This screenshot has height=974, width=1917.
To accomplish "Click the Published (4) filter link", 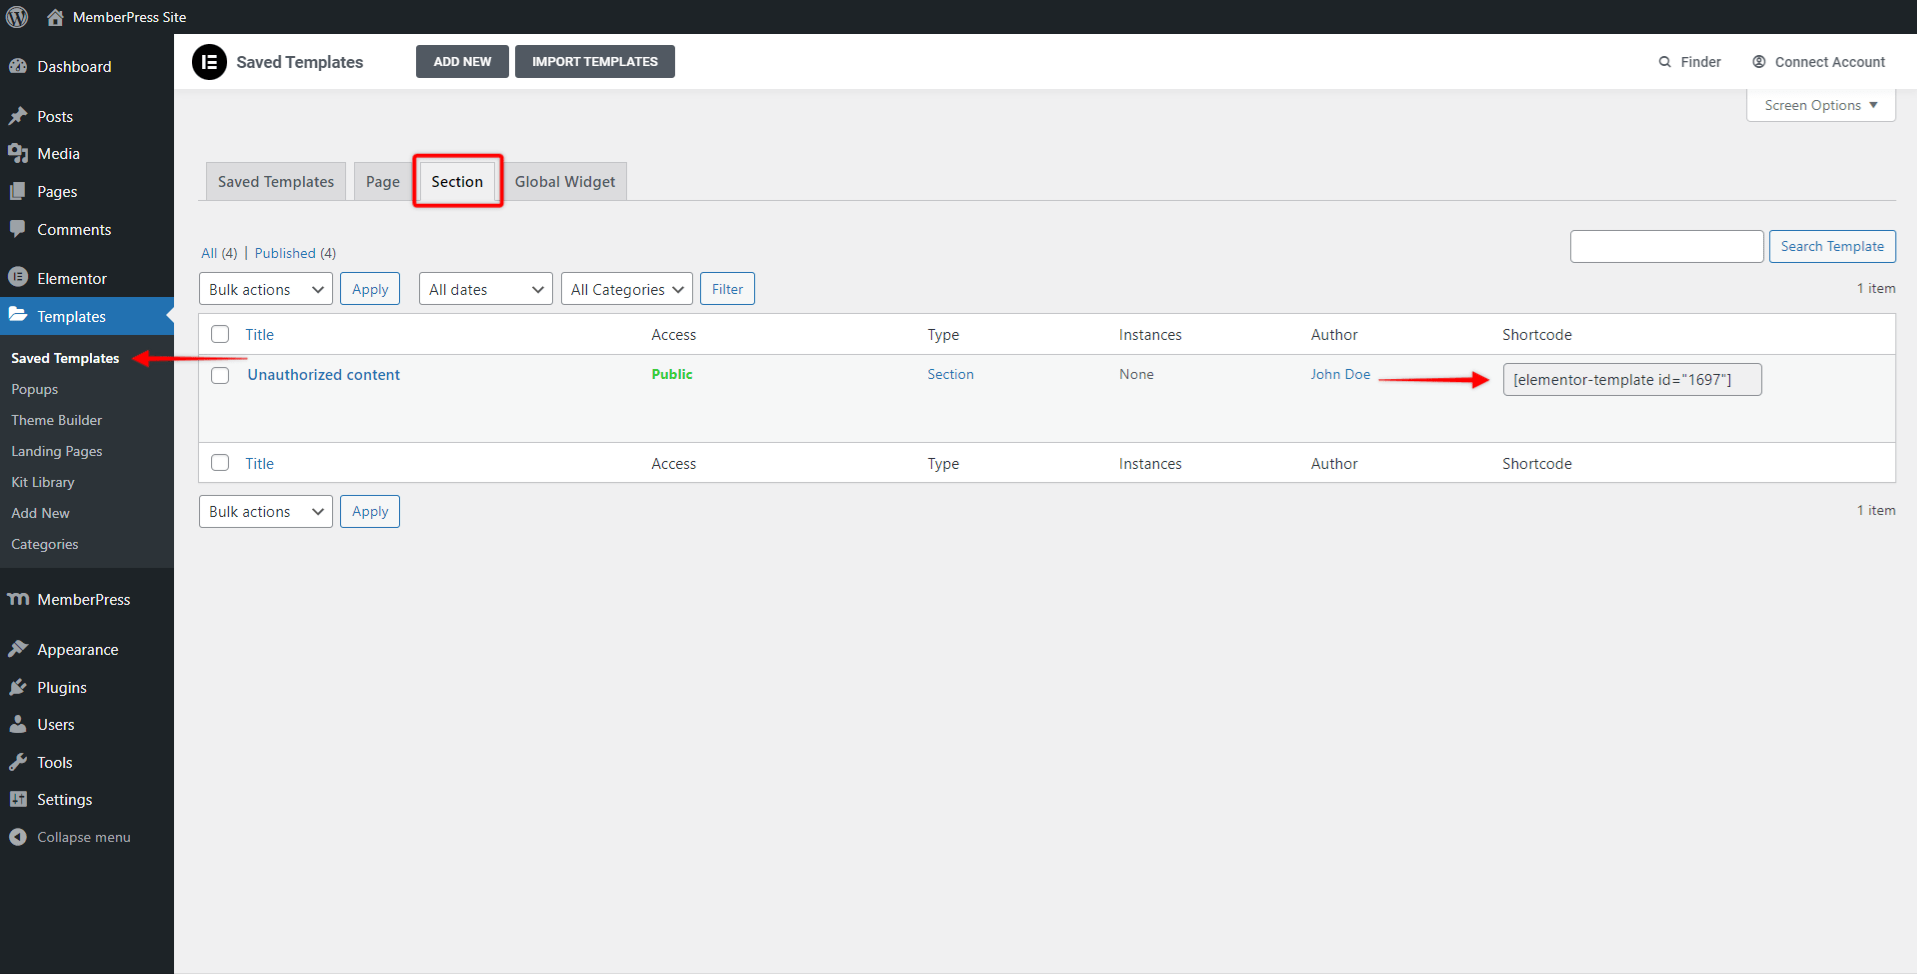I will click(295, 253).
